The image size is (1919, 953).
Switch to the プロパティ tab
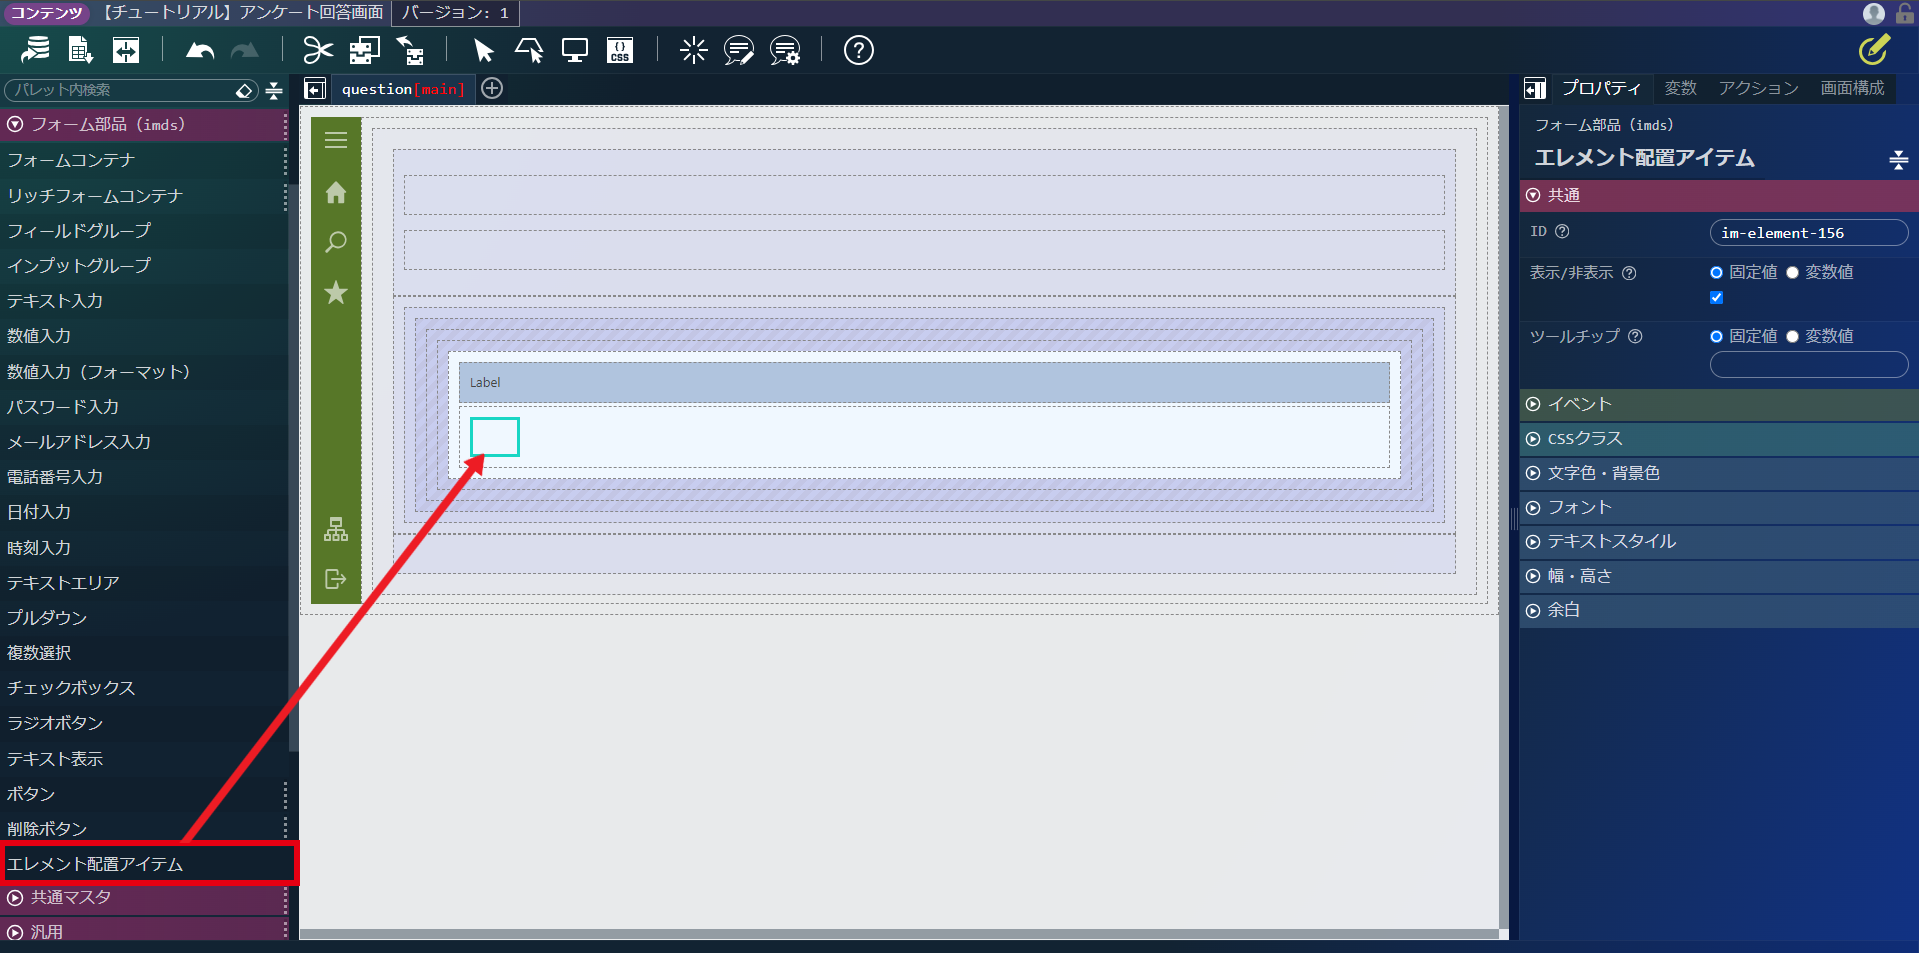1601,88
